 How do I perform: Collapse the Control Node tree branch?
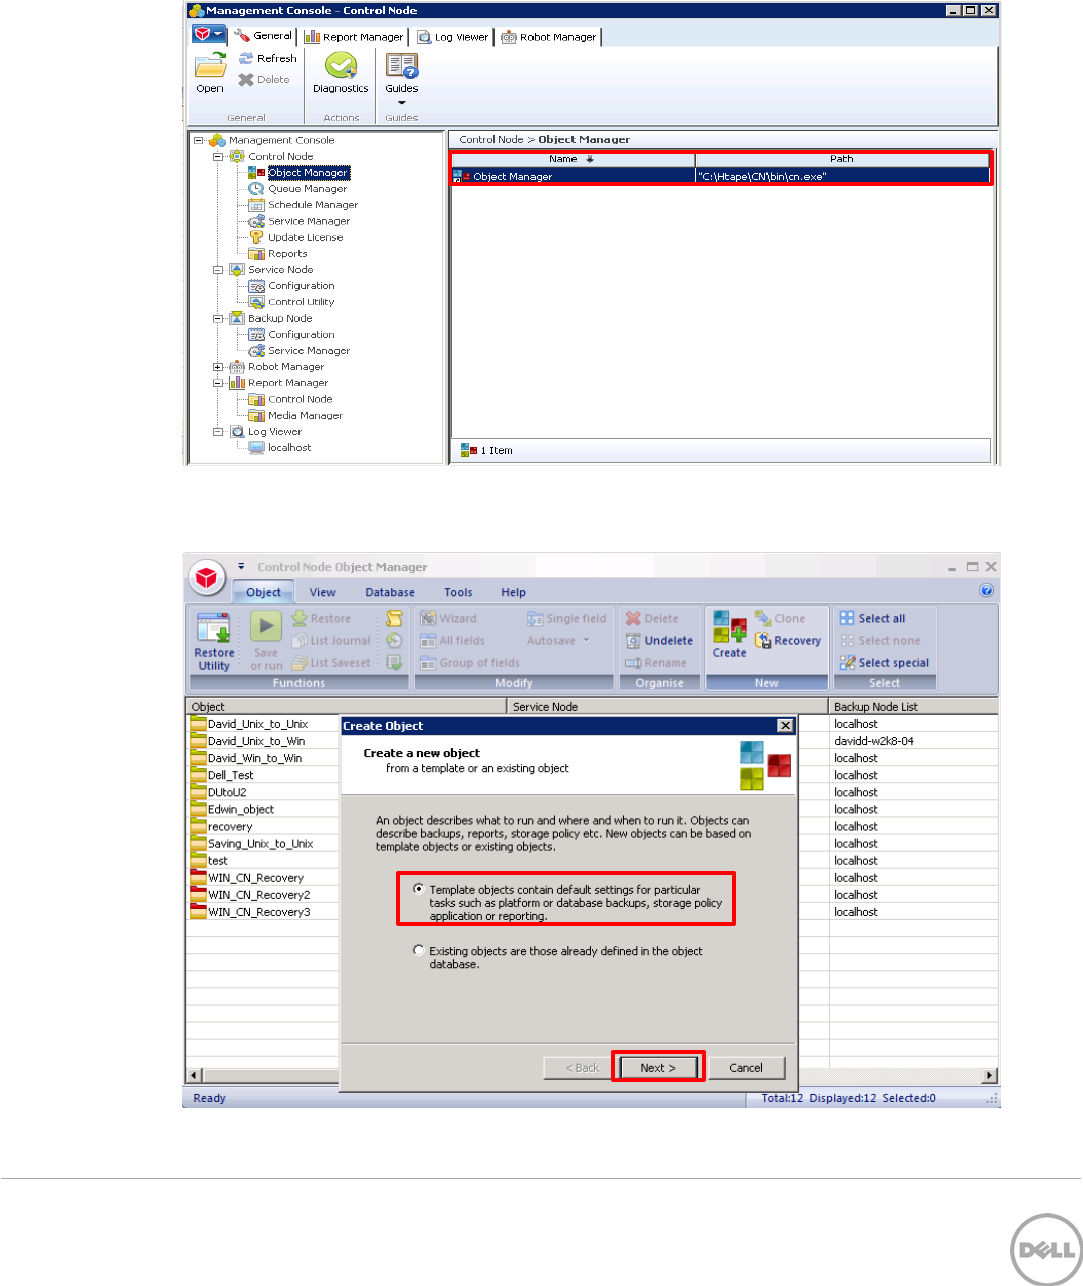pyautogui.click(x=218, y=157)
